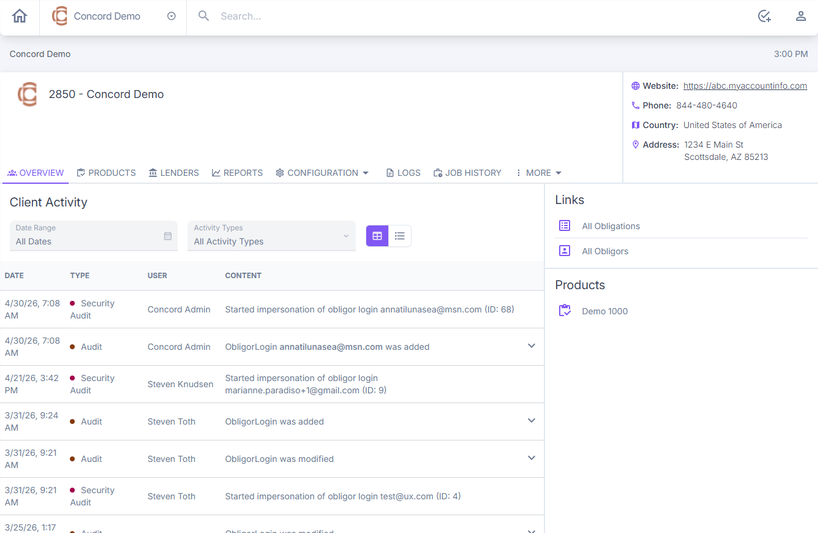Open the Activity Types dropdown
Screen dimensions: 818x533
[x=271, y=236]
